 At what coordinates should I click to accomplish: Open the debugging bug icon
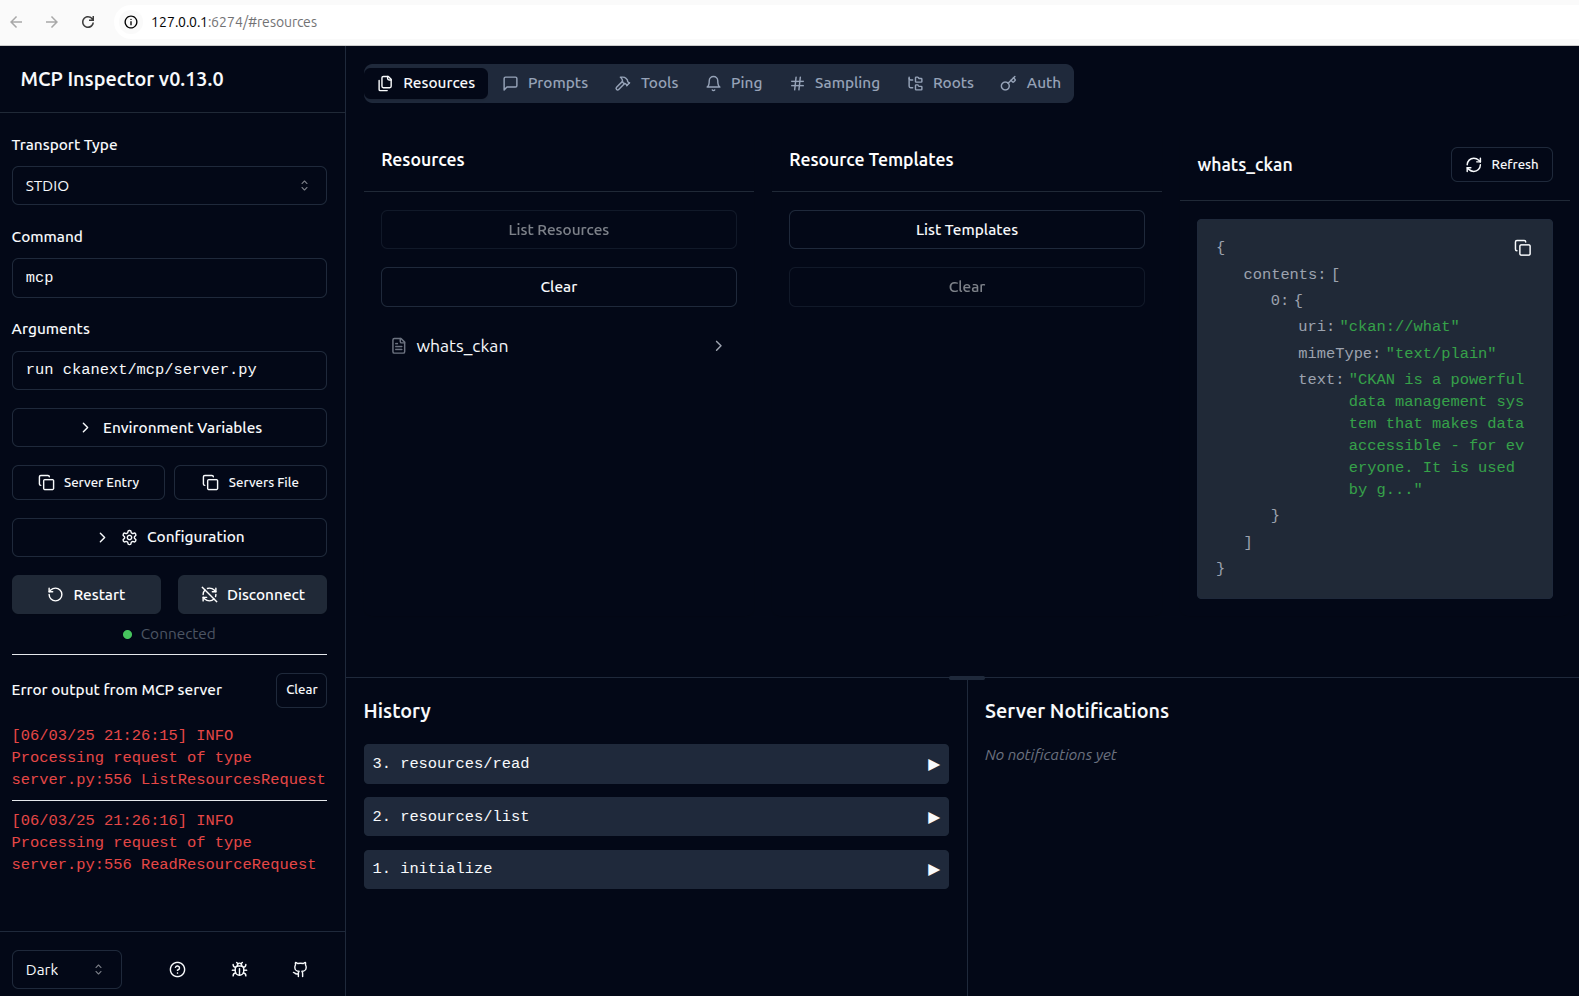239,970
